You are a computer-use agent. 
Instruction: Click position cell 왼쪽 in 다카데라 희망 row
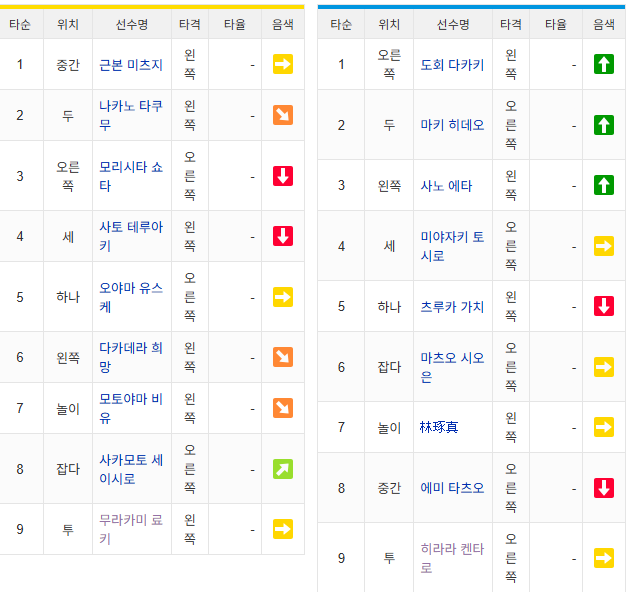pyautogui.click(x=68, y=357)
